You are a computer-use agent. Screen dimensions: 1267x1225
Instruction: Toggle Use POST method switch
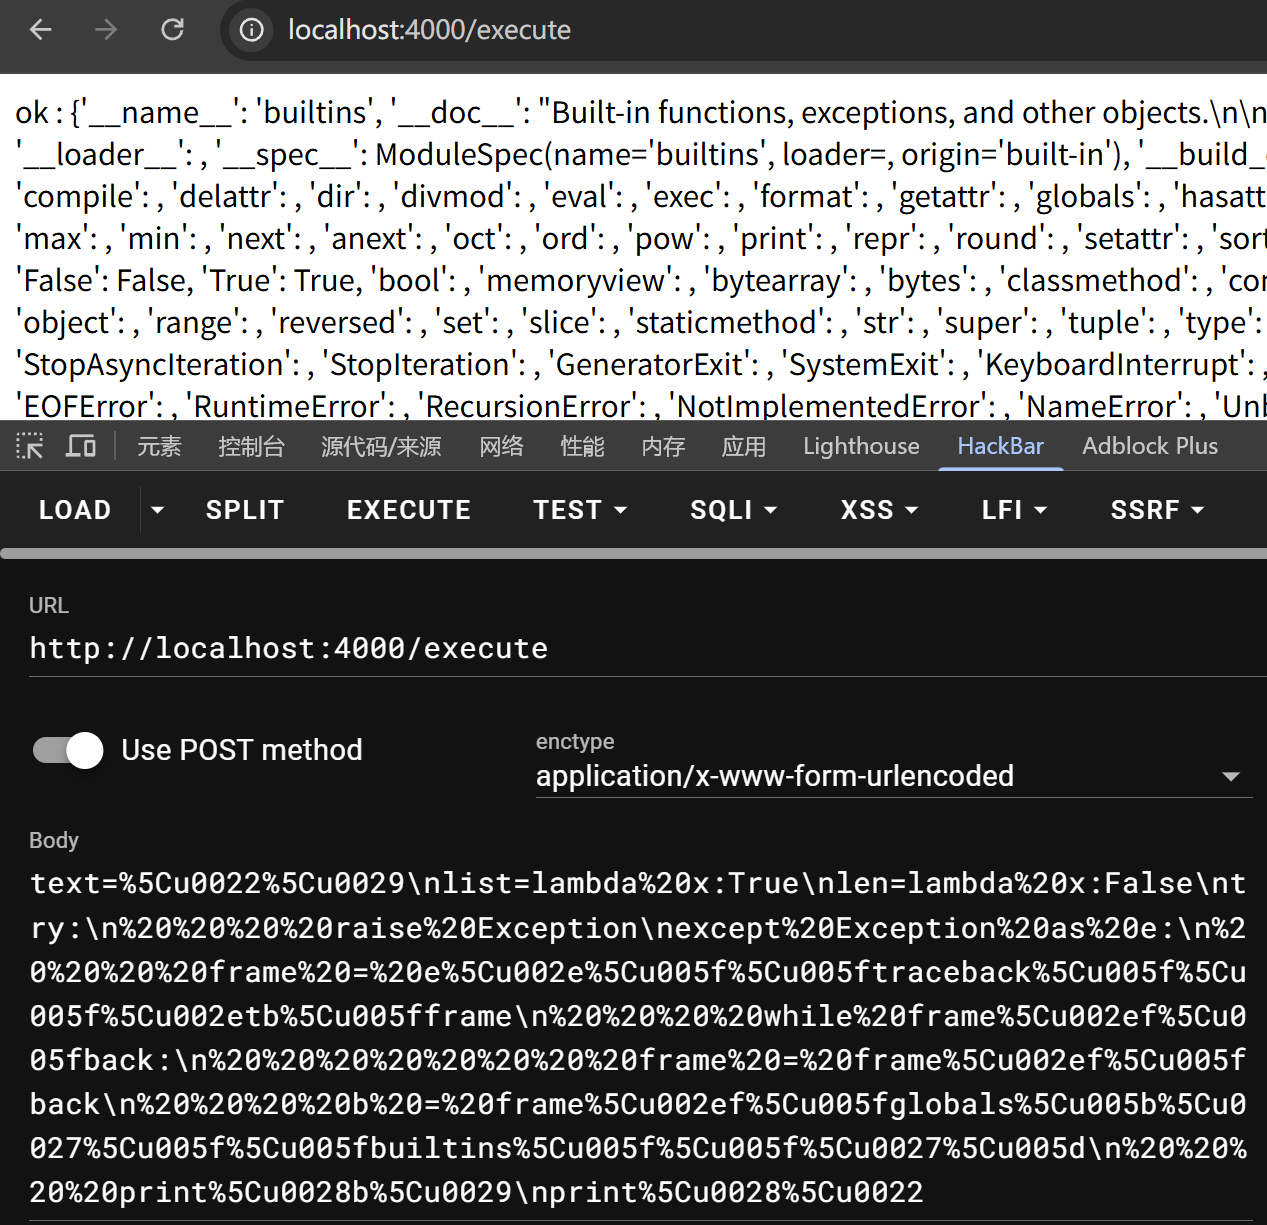tap(68, 750)
